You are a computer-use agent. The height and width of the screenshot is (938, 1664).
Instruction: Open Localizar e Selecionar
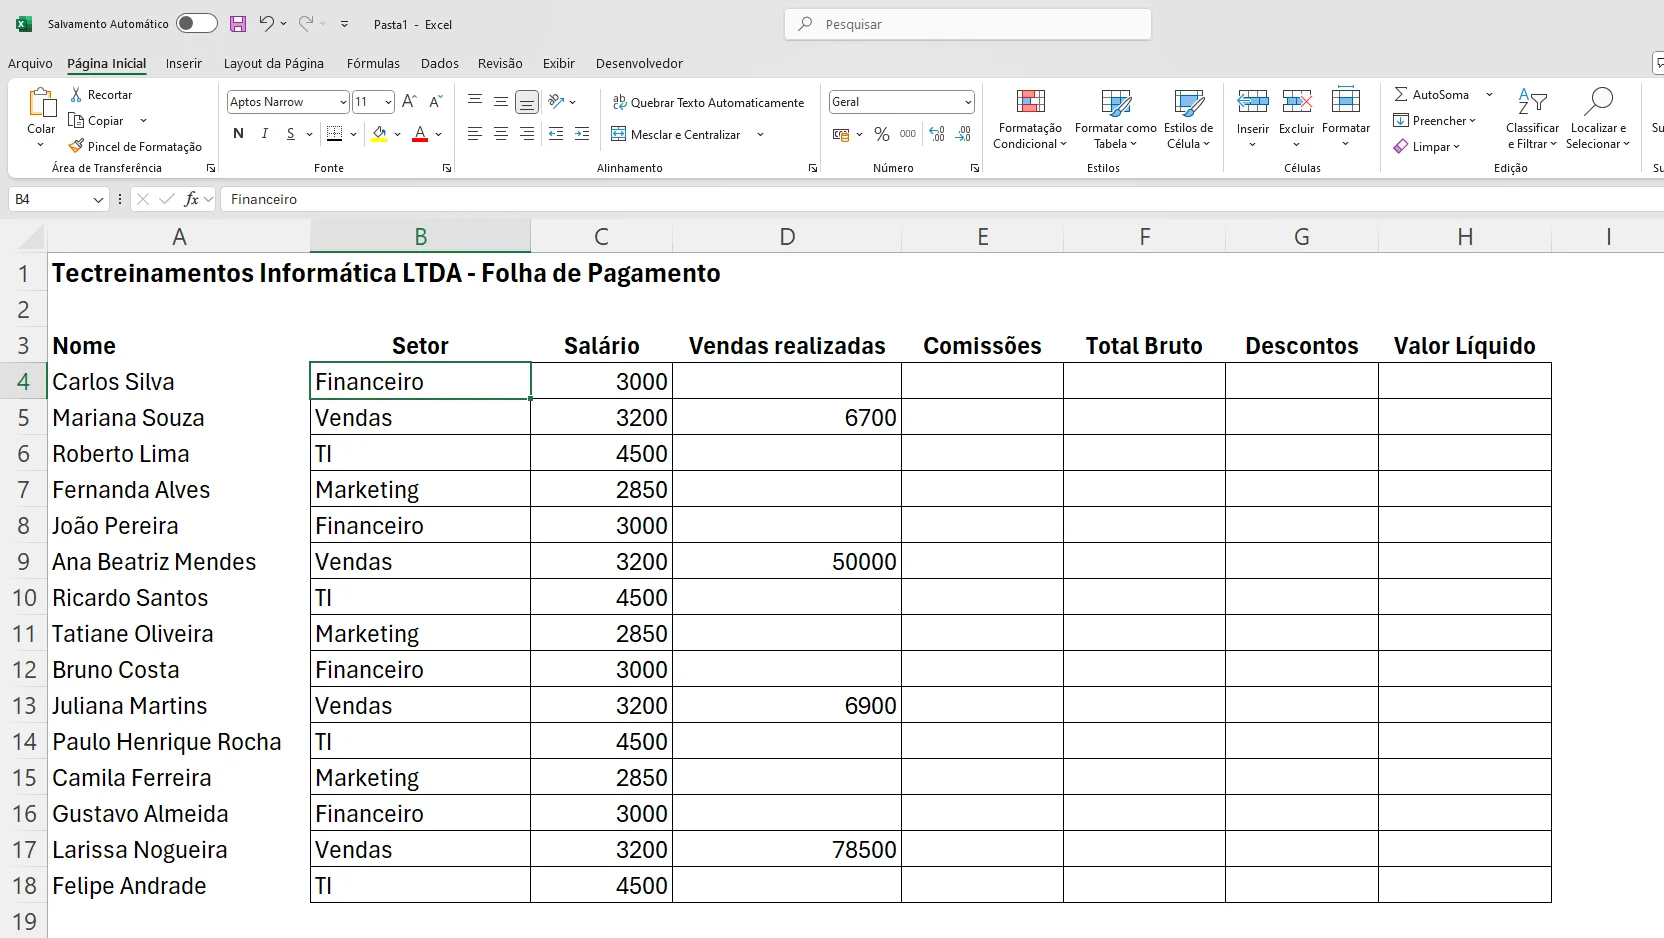[x=1598, y=119]
